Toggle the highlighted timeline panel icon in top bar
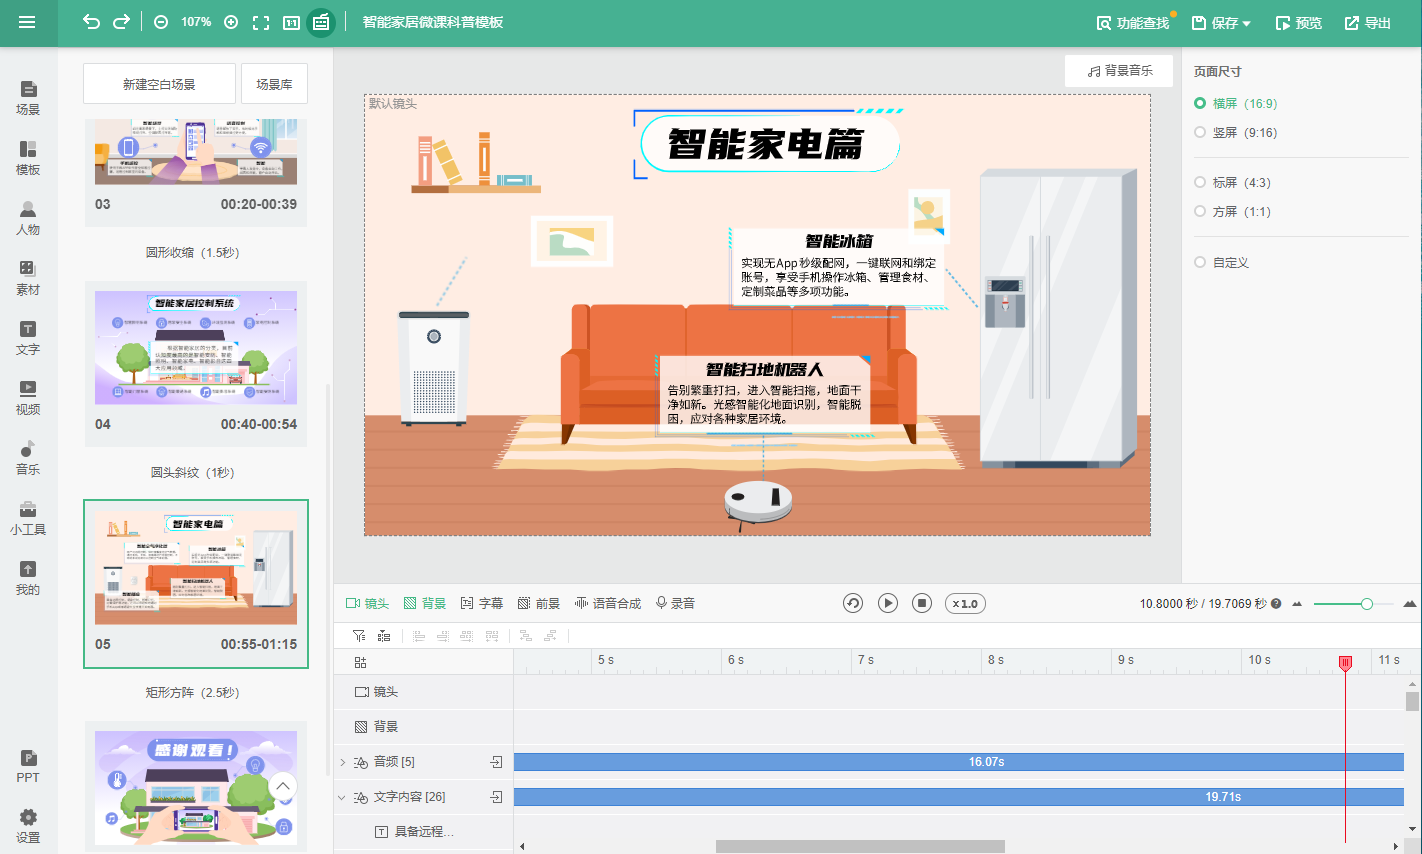 [x=321, y=22]
